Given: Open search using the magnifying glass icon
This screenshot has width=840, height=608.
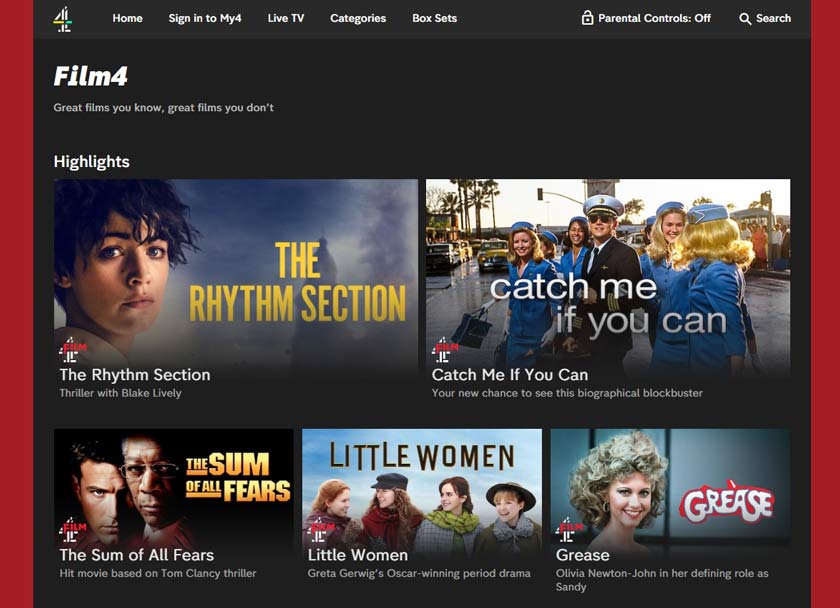Looking at the screenshot, I should (744, 18).
